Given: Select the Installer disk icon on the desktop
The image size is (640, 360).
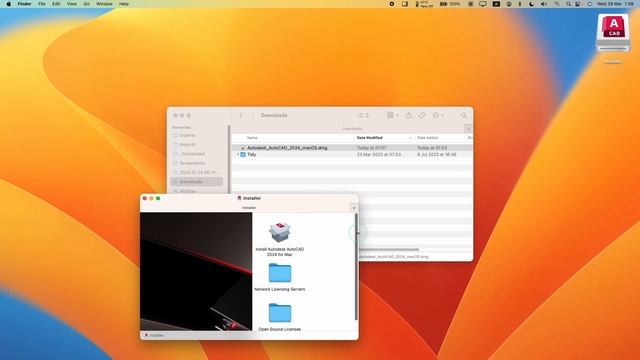Looking at the screenshot, I should 613,34.
